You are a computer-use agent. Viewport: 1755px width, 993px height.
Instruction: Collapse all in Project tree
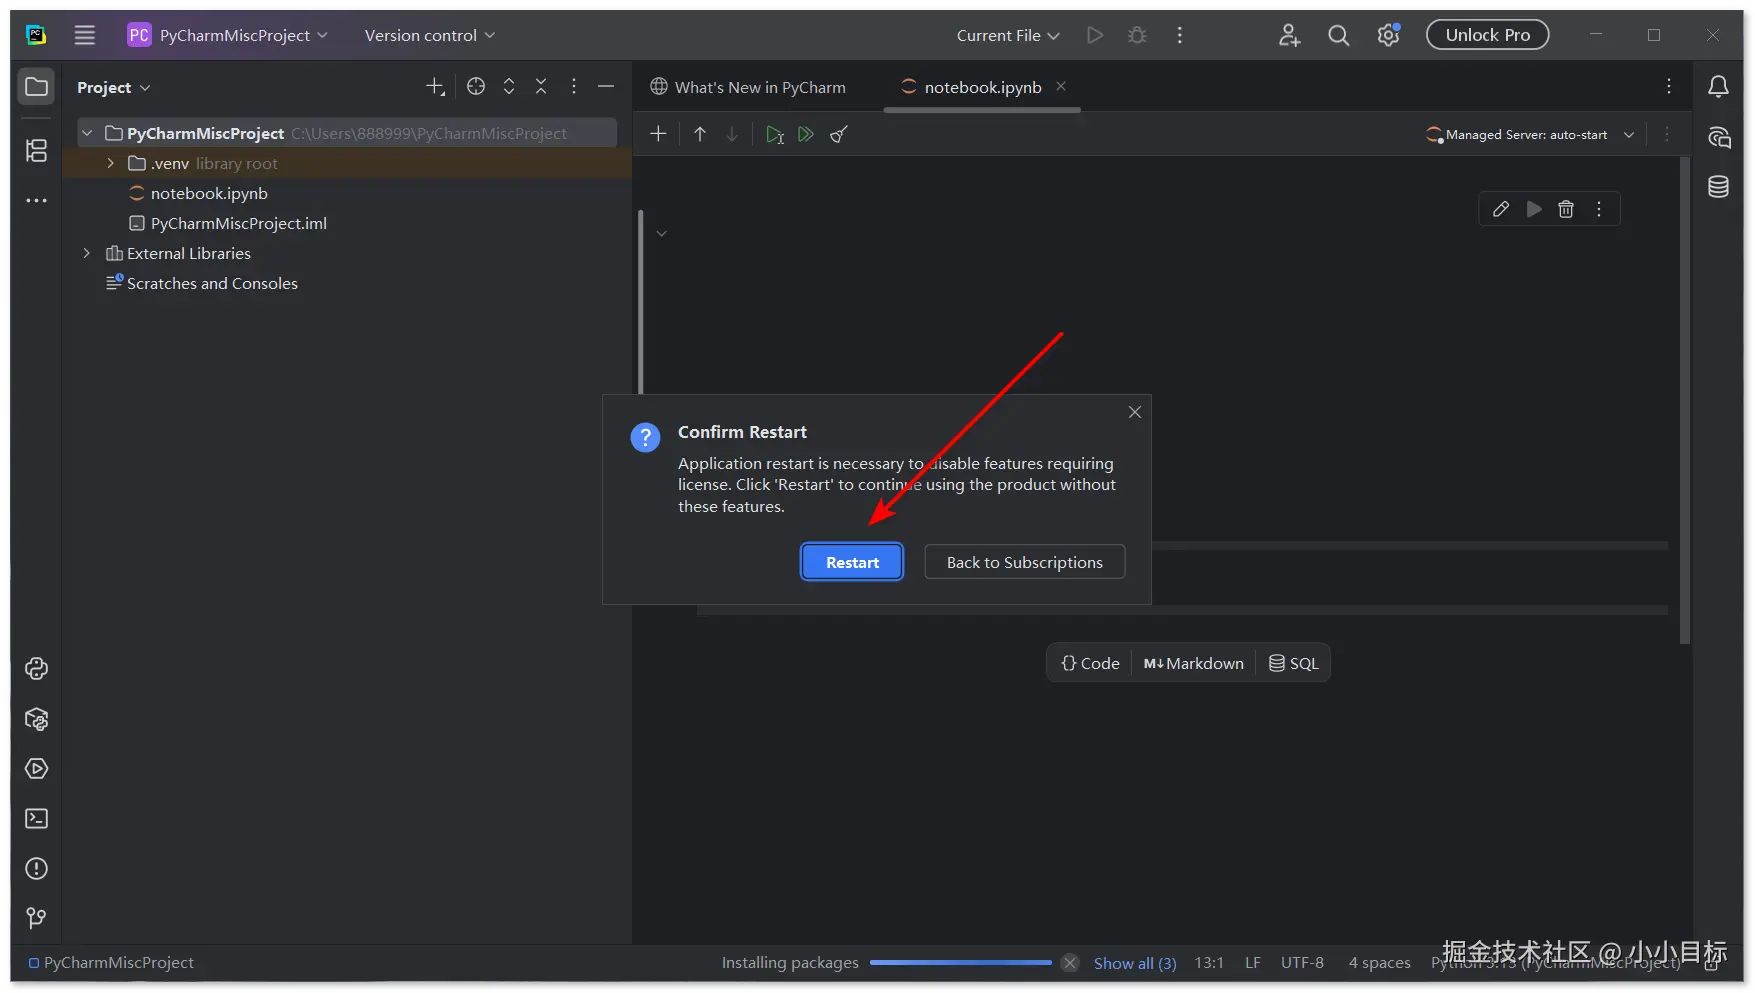[x=541, y=87]
